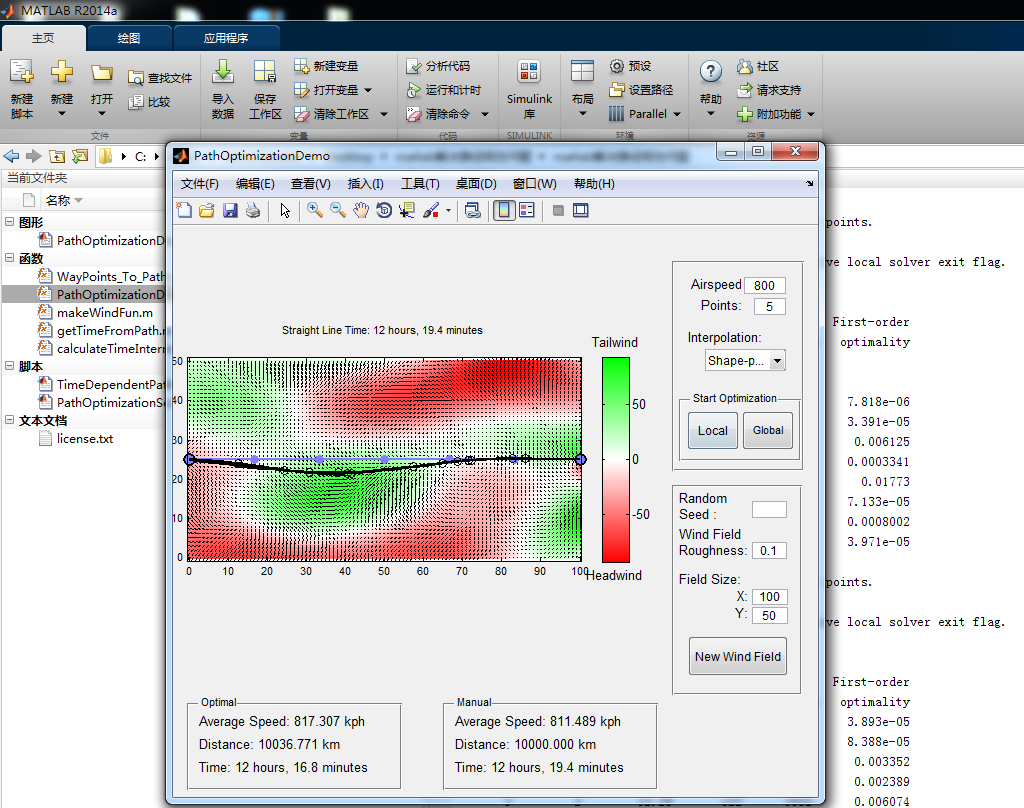Save the figure with the floppy disk icon
Image resolution: width=1024 pixels, height=808 pixels.
230,210
